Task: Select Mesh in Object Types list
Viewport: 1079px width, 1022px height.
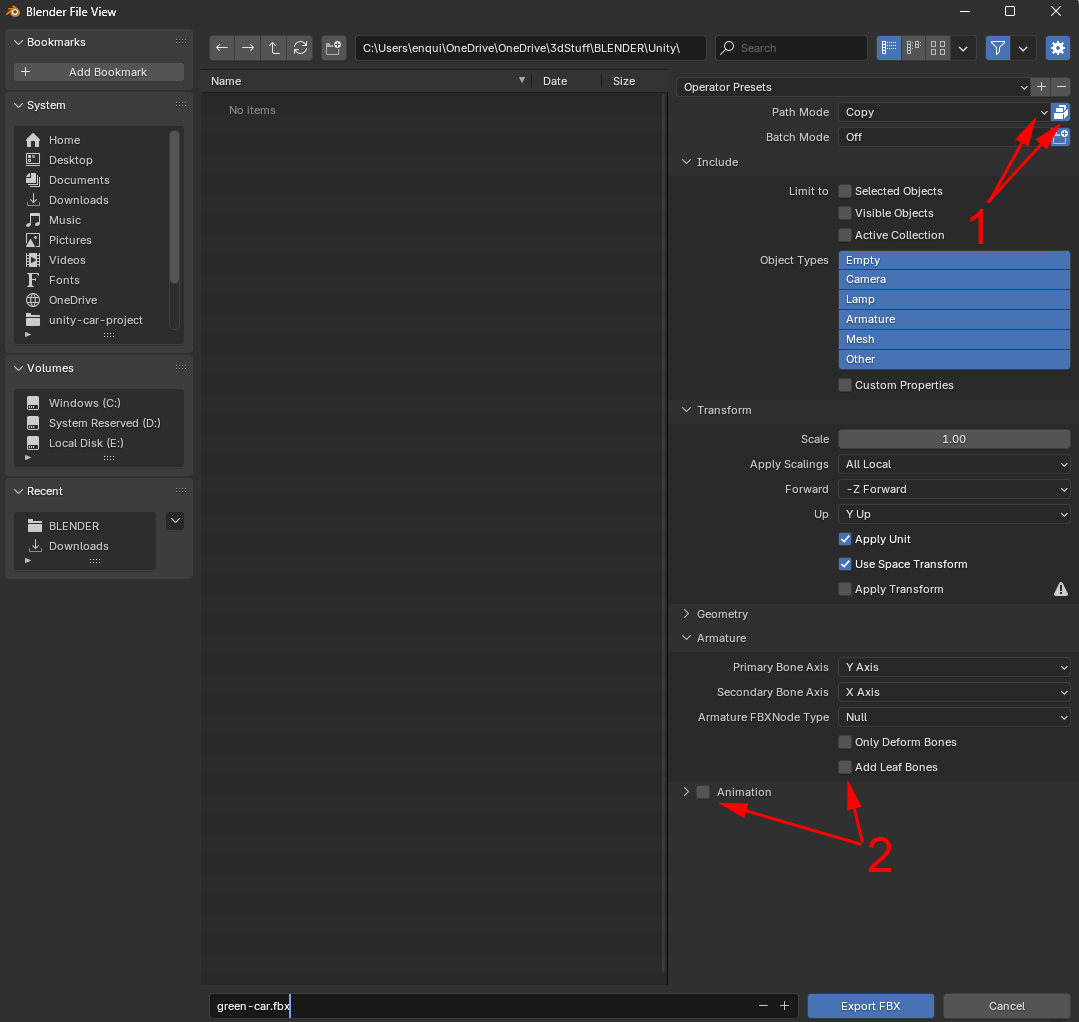Action: tap(954, 339)
